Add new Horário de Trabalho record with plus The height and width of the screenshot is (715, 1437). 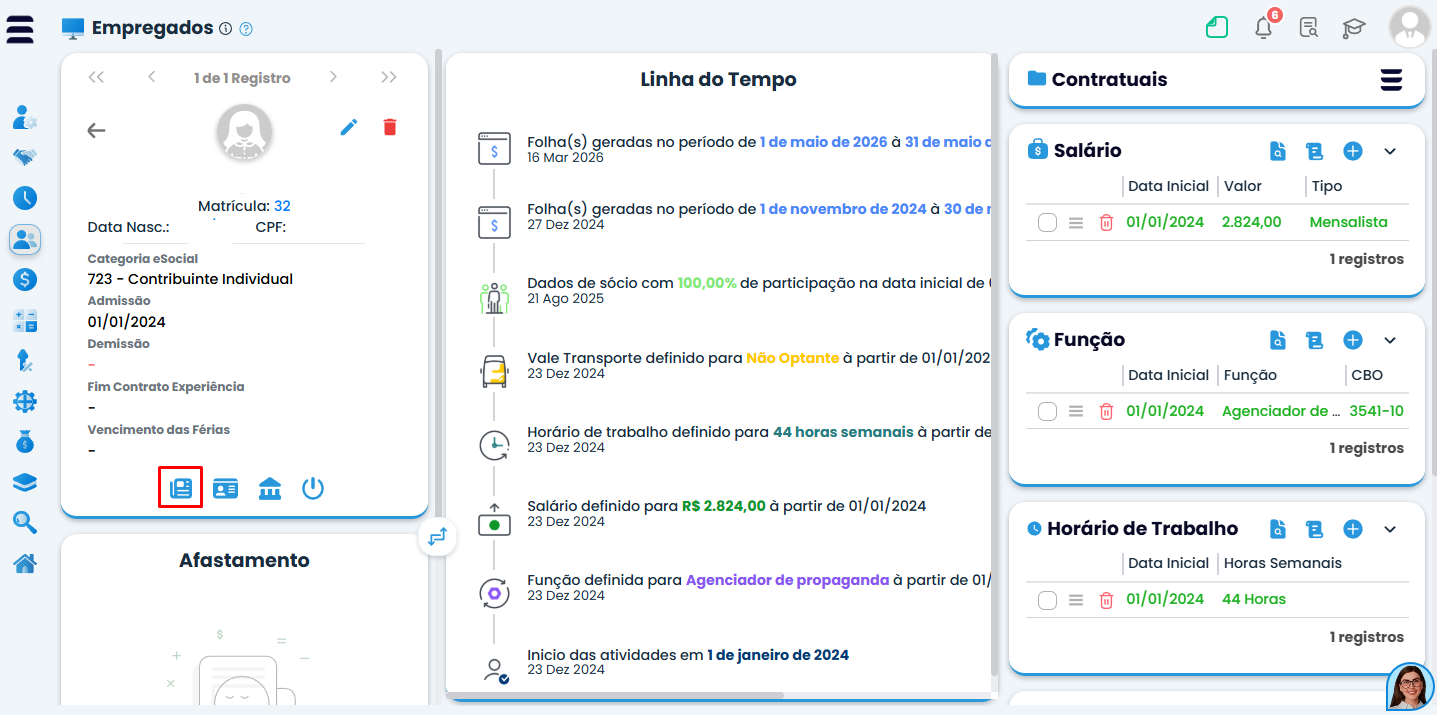tap(1353, 529)
